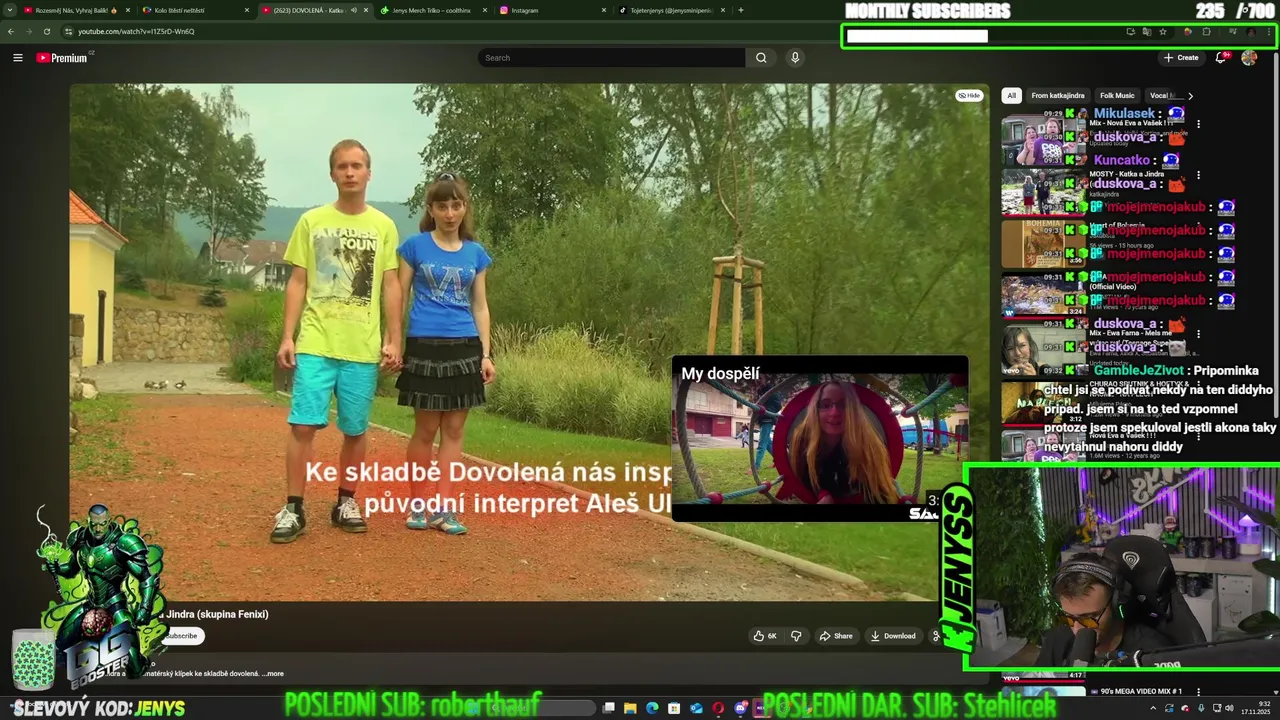Open Chrome media controls icon
This screenshot has width=1280, height=720.
click(x=1233, y=32)
